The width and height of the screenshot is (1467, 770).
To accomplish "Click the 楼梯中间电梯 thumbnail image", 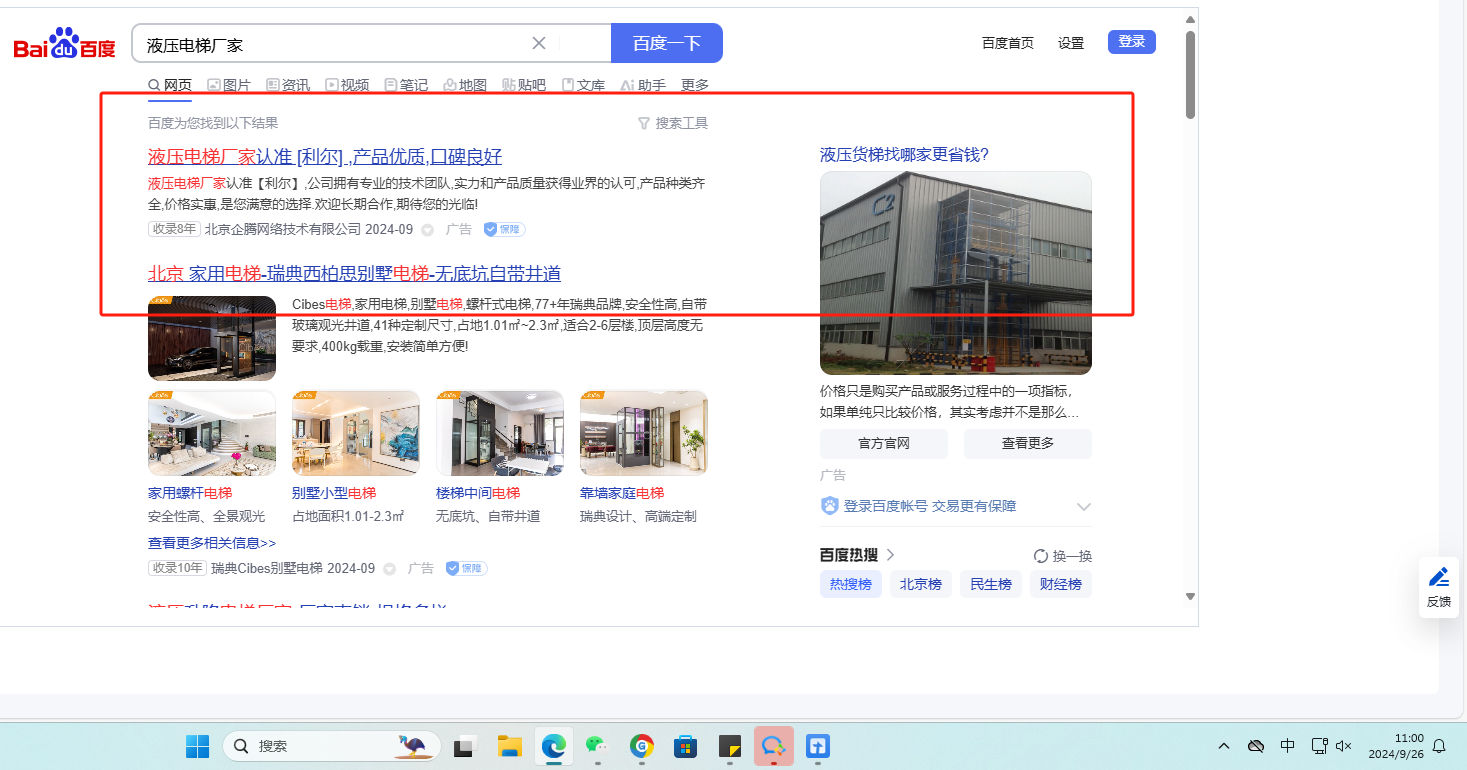I will 500,433.
